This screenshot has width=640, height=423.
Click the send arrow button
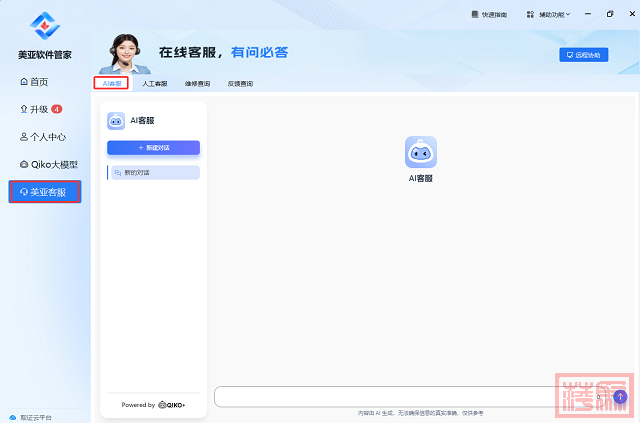point(620,396)
